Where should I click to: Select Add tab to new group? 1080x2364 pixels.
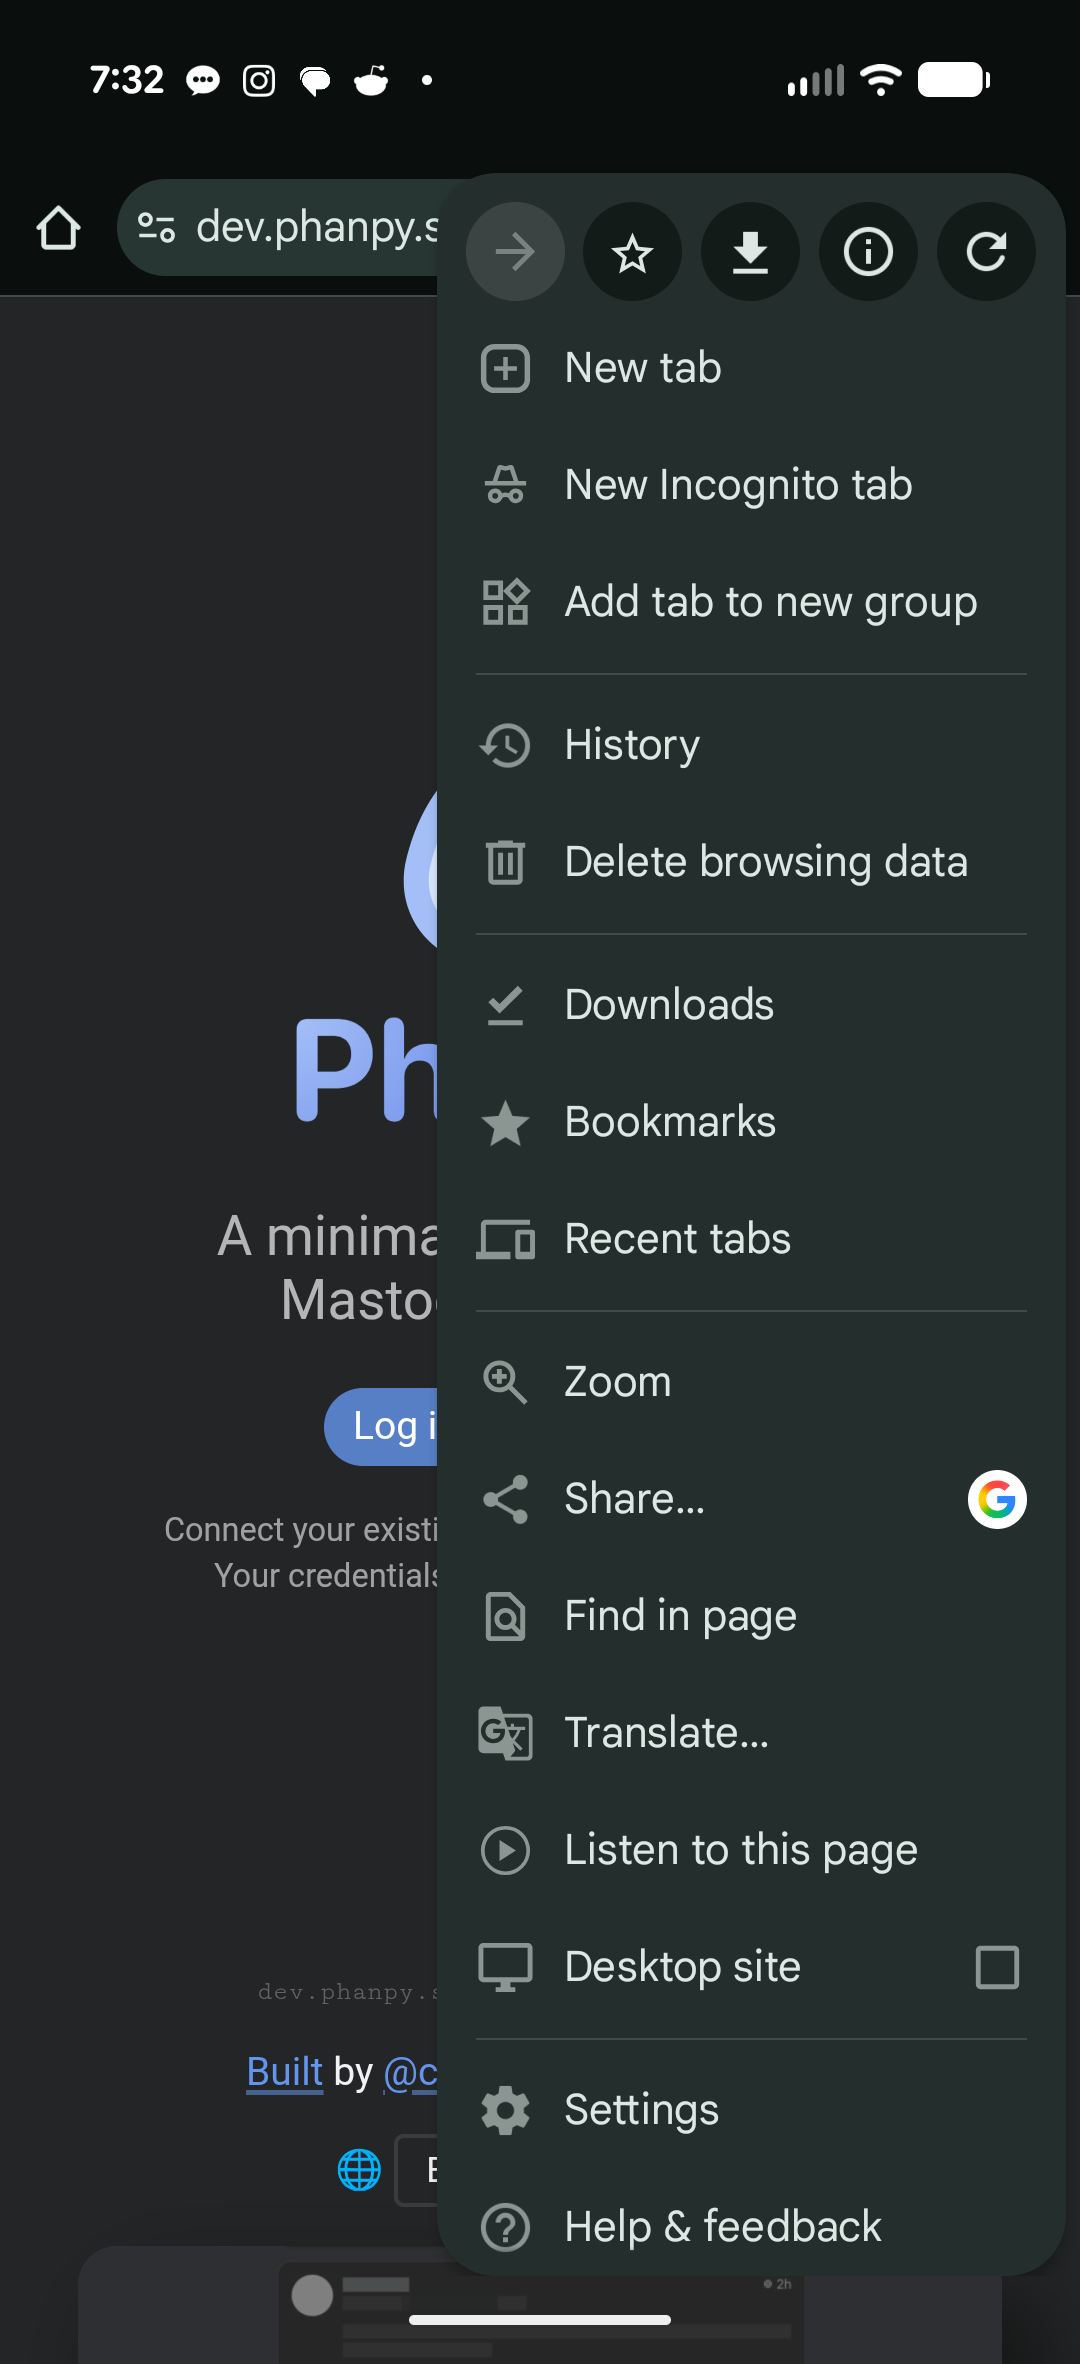770,602
